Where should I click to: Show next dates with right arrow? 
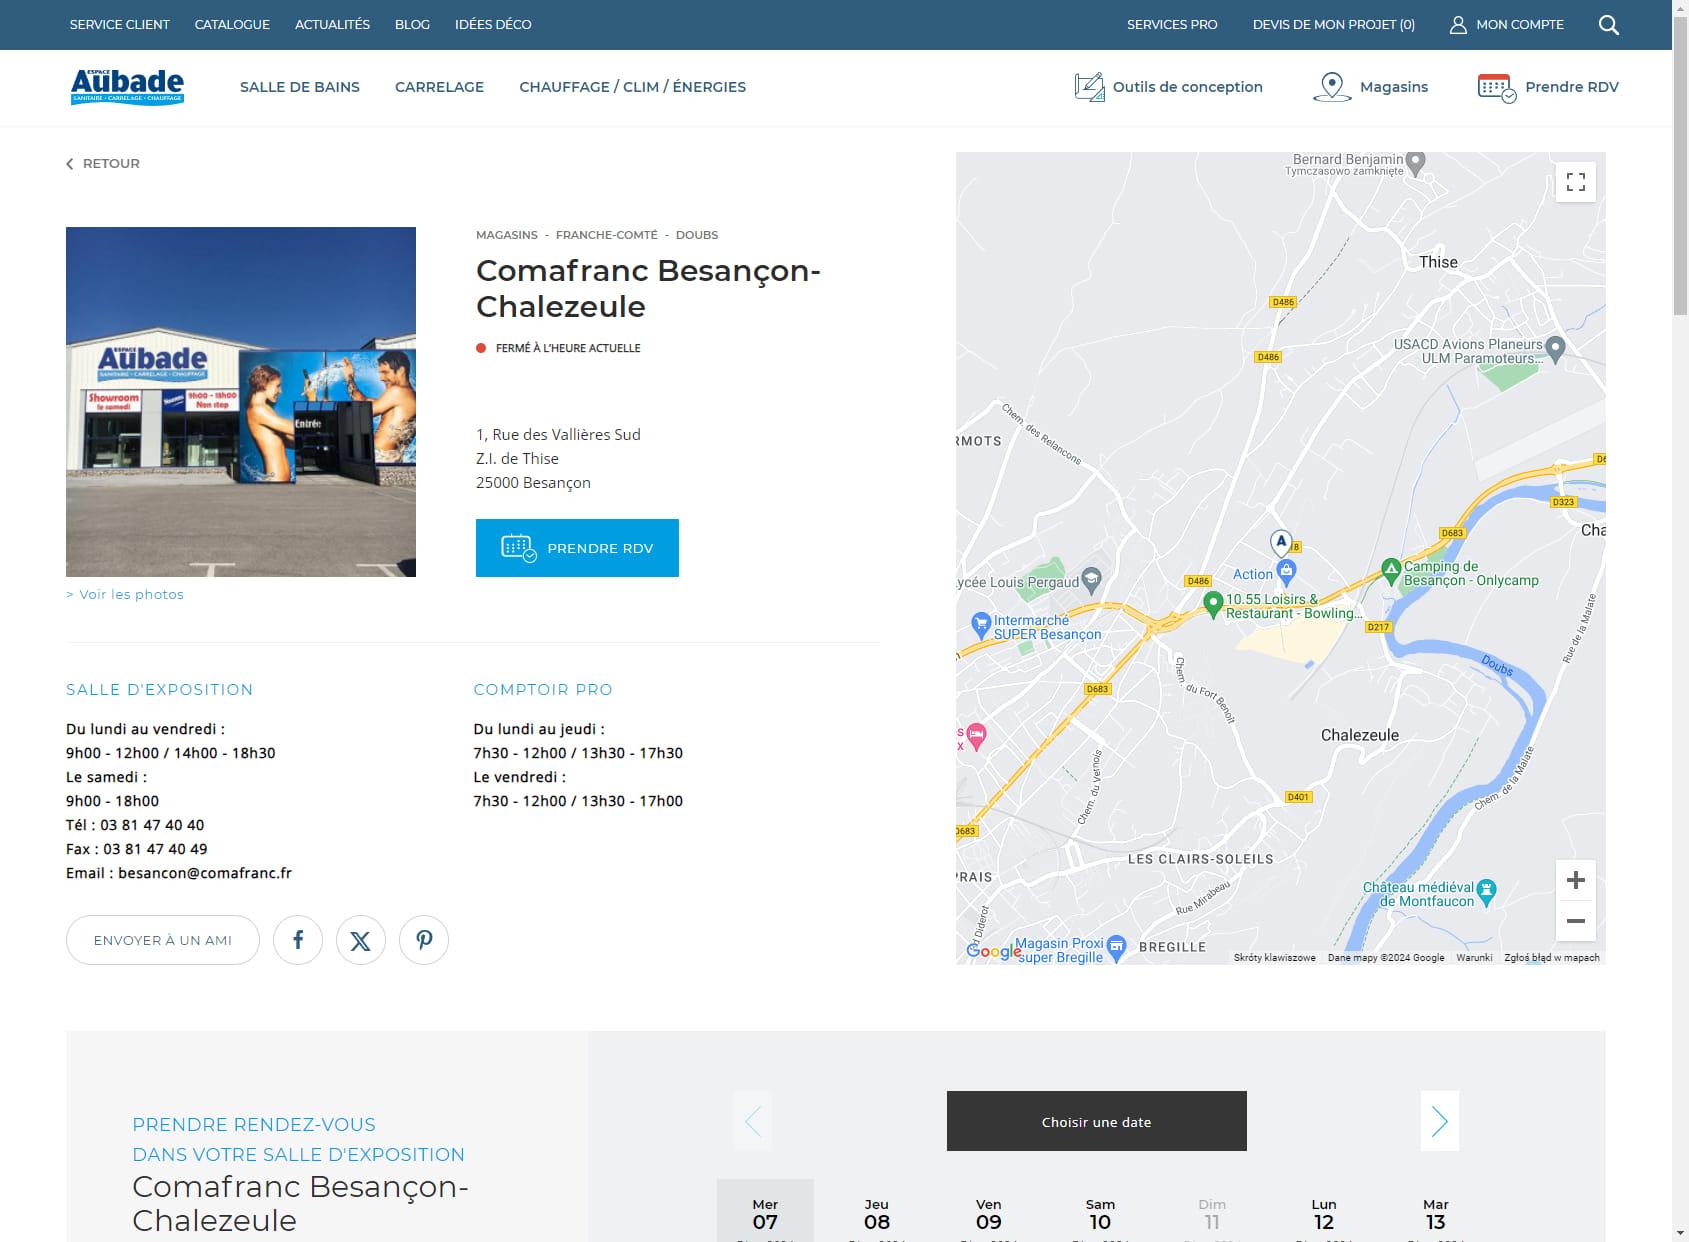tap(1440, 1121)
